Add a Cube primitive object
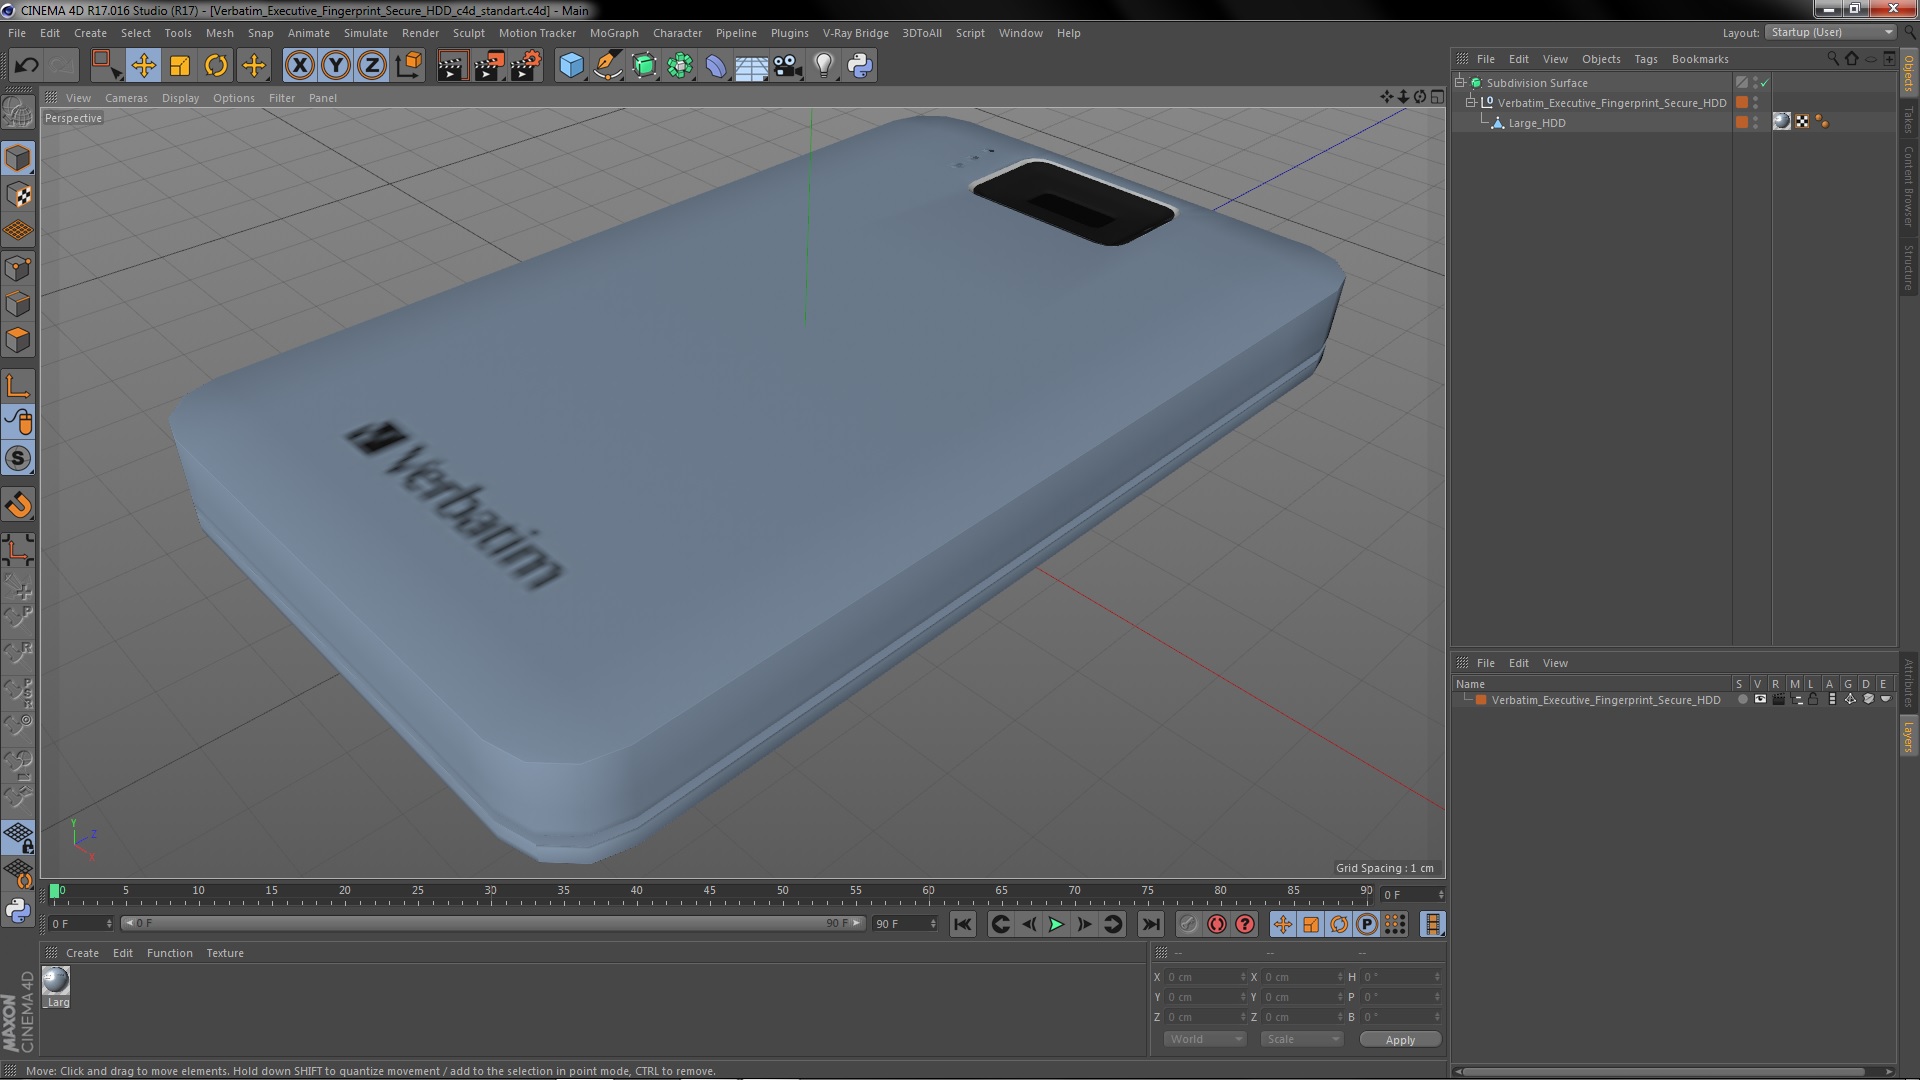The width and height of the screenshot is (1920, 1080). point(571,66)
